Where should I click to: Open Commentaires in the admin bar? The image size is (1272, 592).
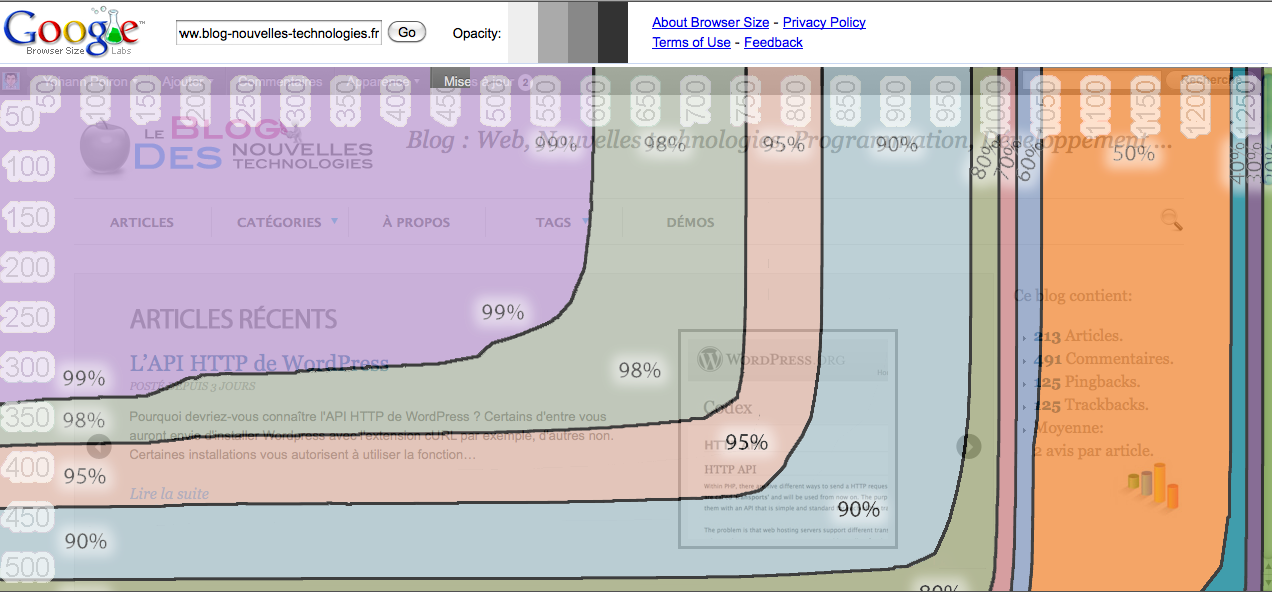(x=278, y=82)
